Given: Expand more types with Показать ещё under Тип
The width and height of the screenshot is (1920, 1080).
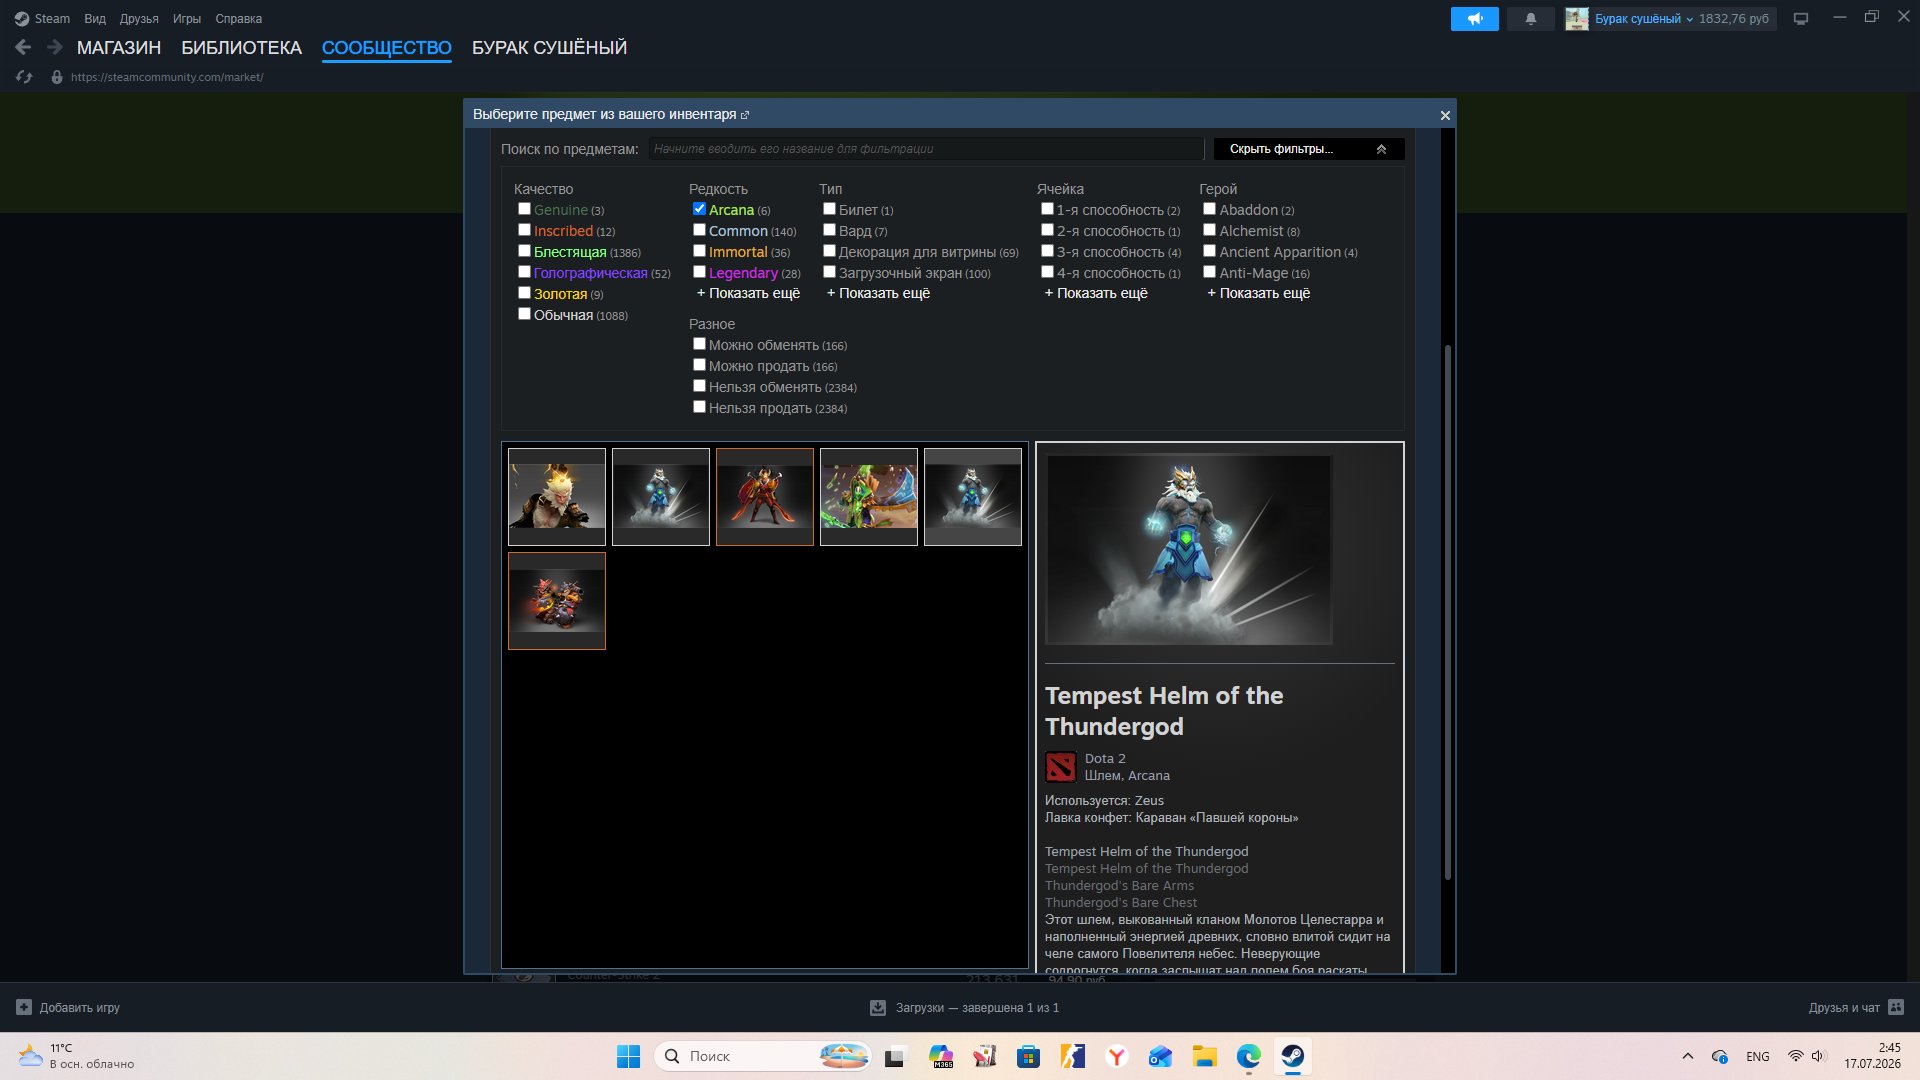Looking at the screenshot, I should pos(878,293).
